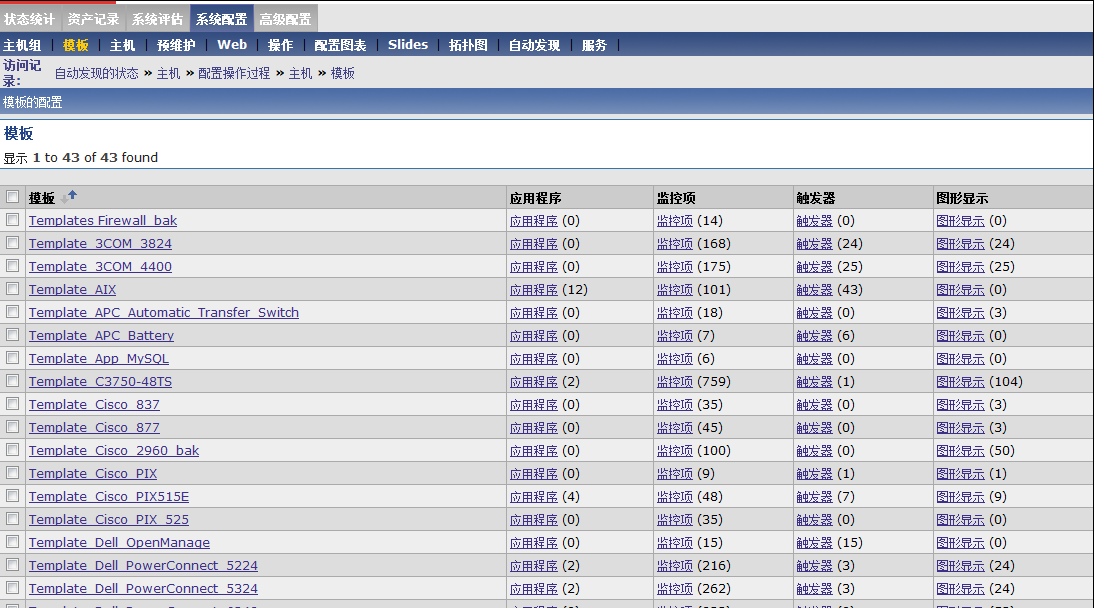Open Template_Dell_OpenManage template

(x=119, y=542)
